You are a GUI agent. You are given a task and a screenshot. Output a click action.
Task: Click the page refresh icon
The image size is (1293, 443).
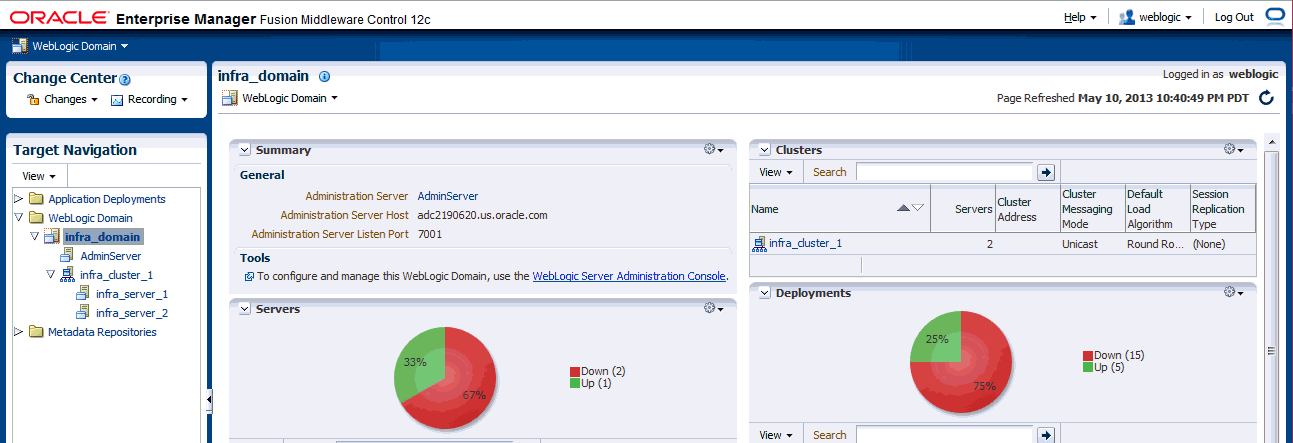1266,98
